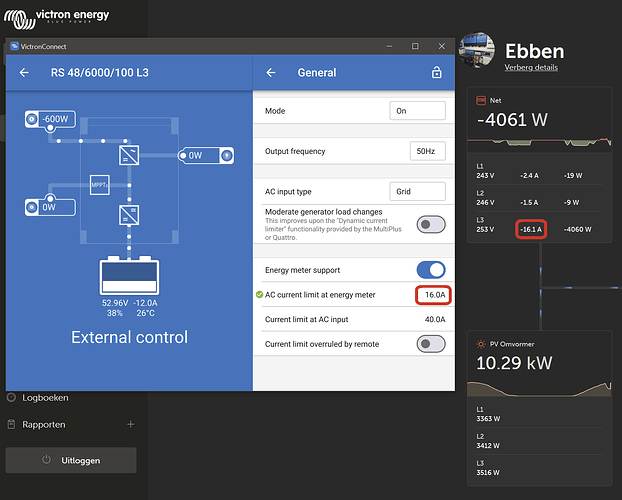Click the Logboeken clock icon
The image size is (622, 500).
(12, 397)
